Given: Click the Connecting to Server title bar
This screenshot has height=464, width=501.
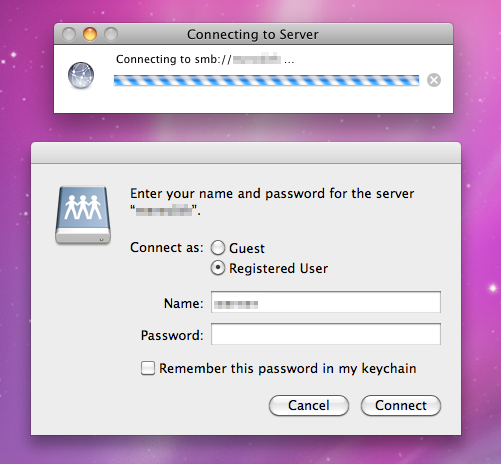Looking at the screenshot, I should tap(253, 34).
